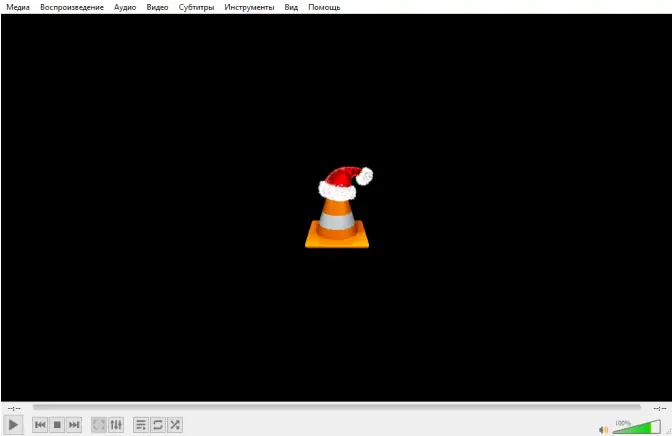Toggle loop repeat mode
Screen dimensions: 672x436
point(158,425)
